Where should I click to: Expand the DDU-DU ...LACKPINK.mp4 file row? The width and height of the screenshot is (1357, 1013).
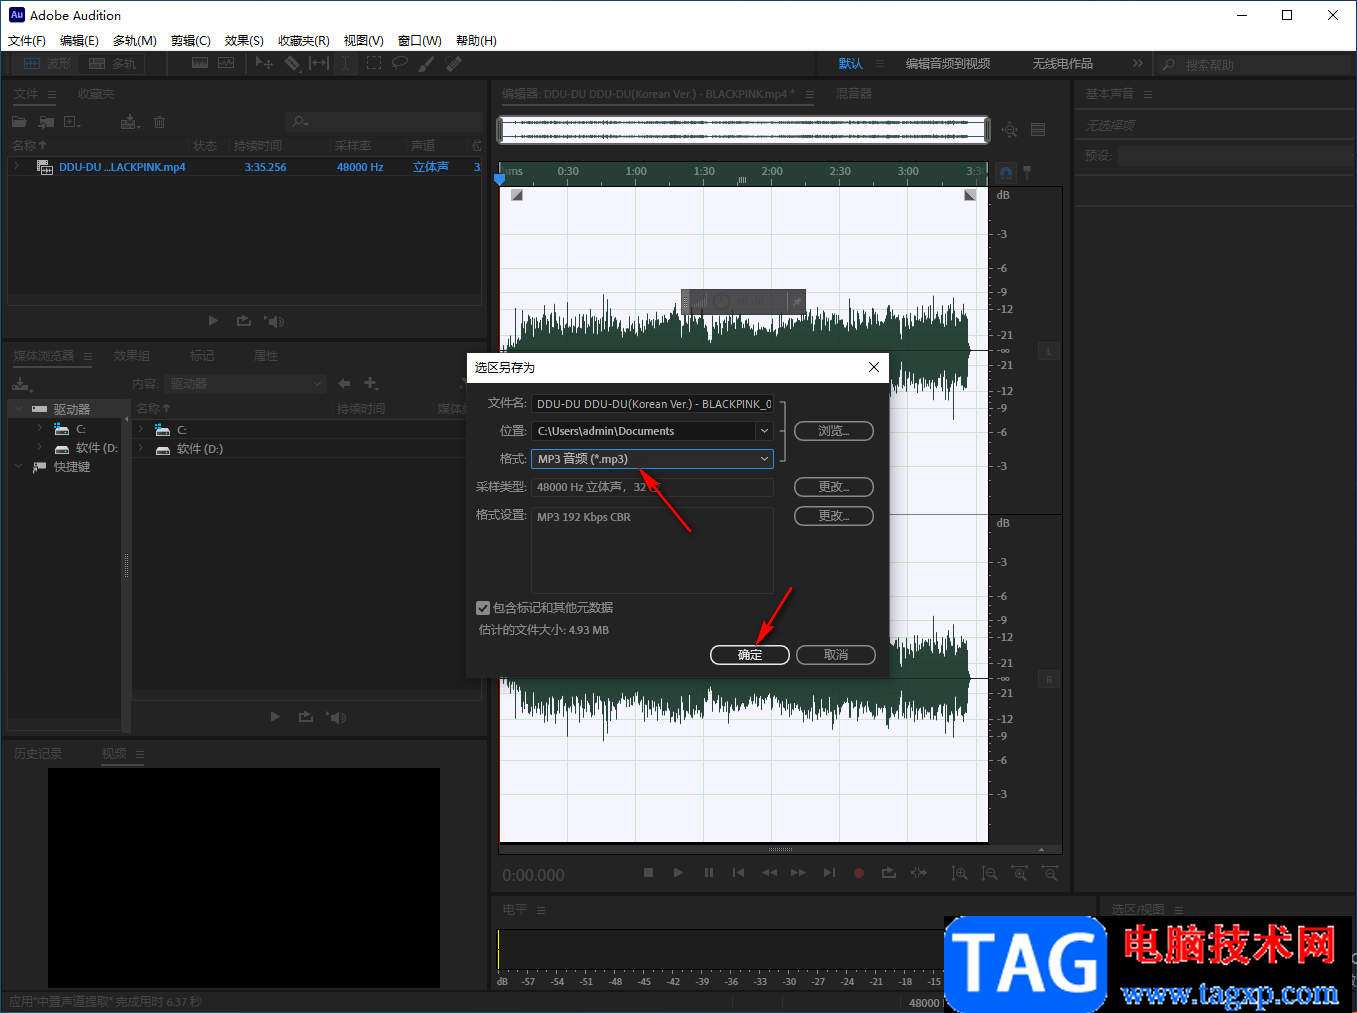(x=17, y=167)
